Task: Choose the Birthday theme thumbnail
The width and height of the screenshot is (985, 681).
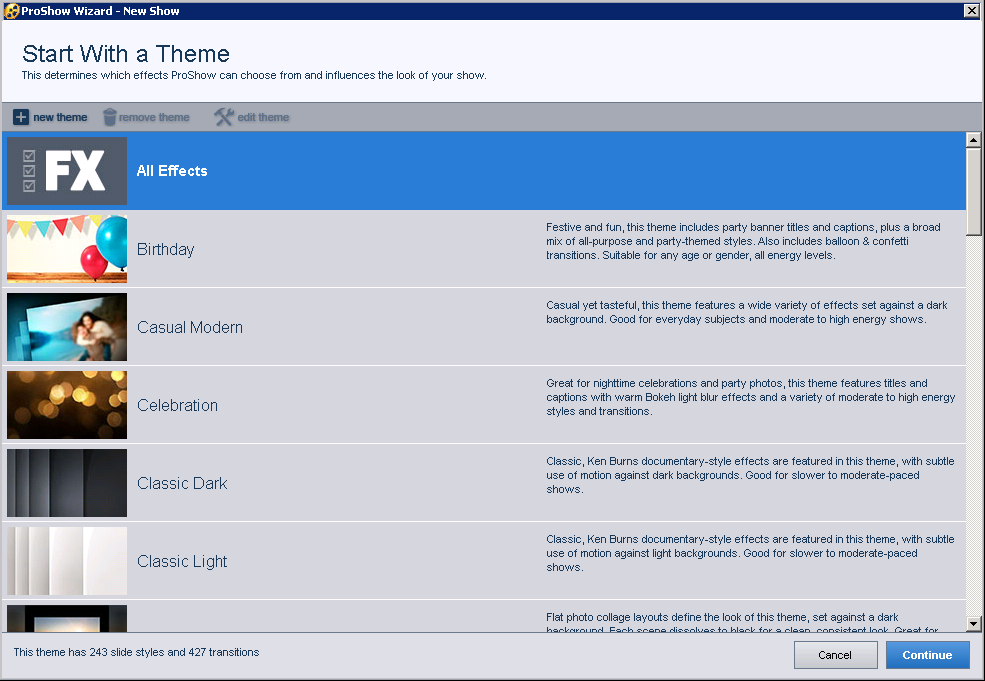Action: (67, 249)
